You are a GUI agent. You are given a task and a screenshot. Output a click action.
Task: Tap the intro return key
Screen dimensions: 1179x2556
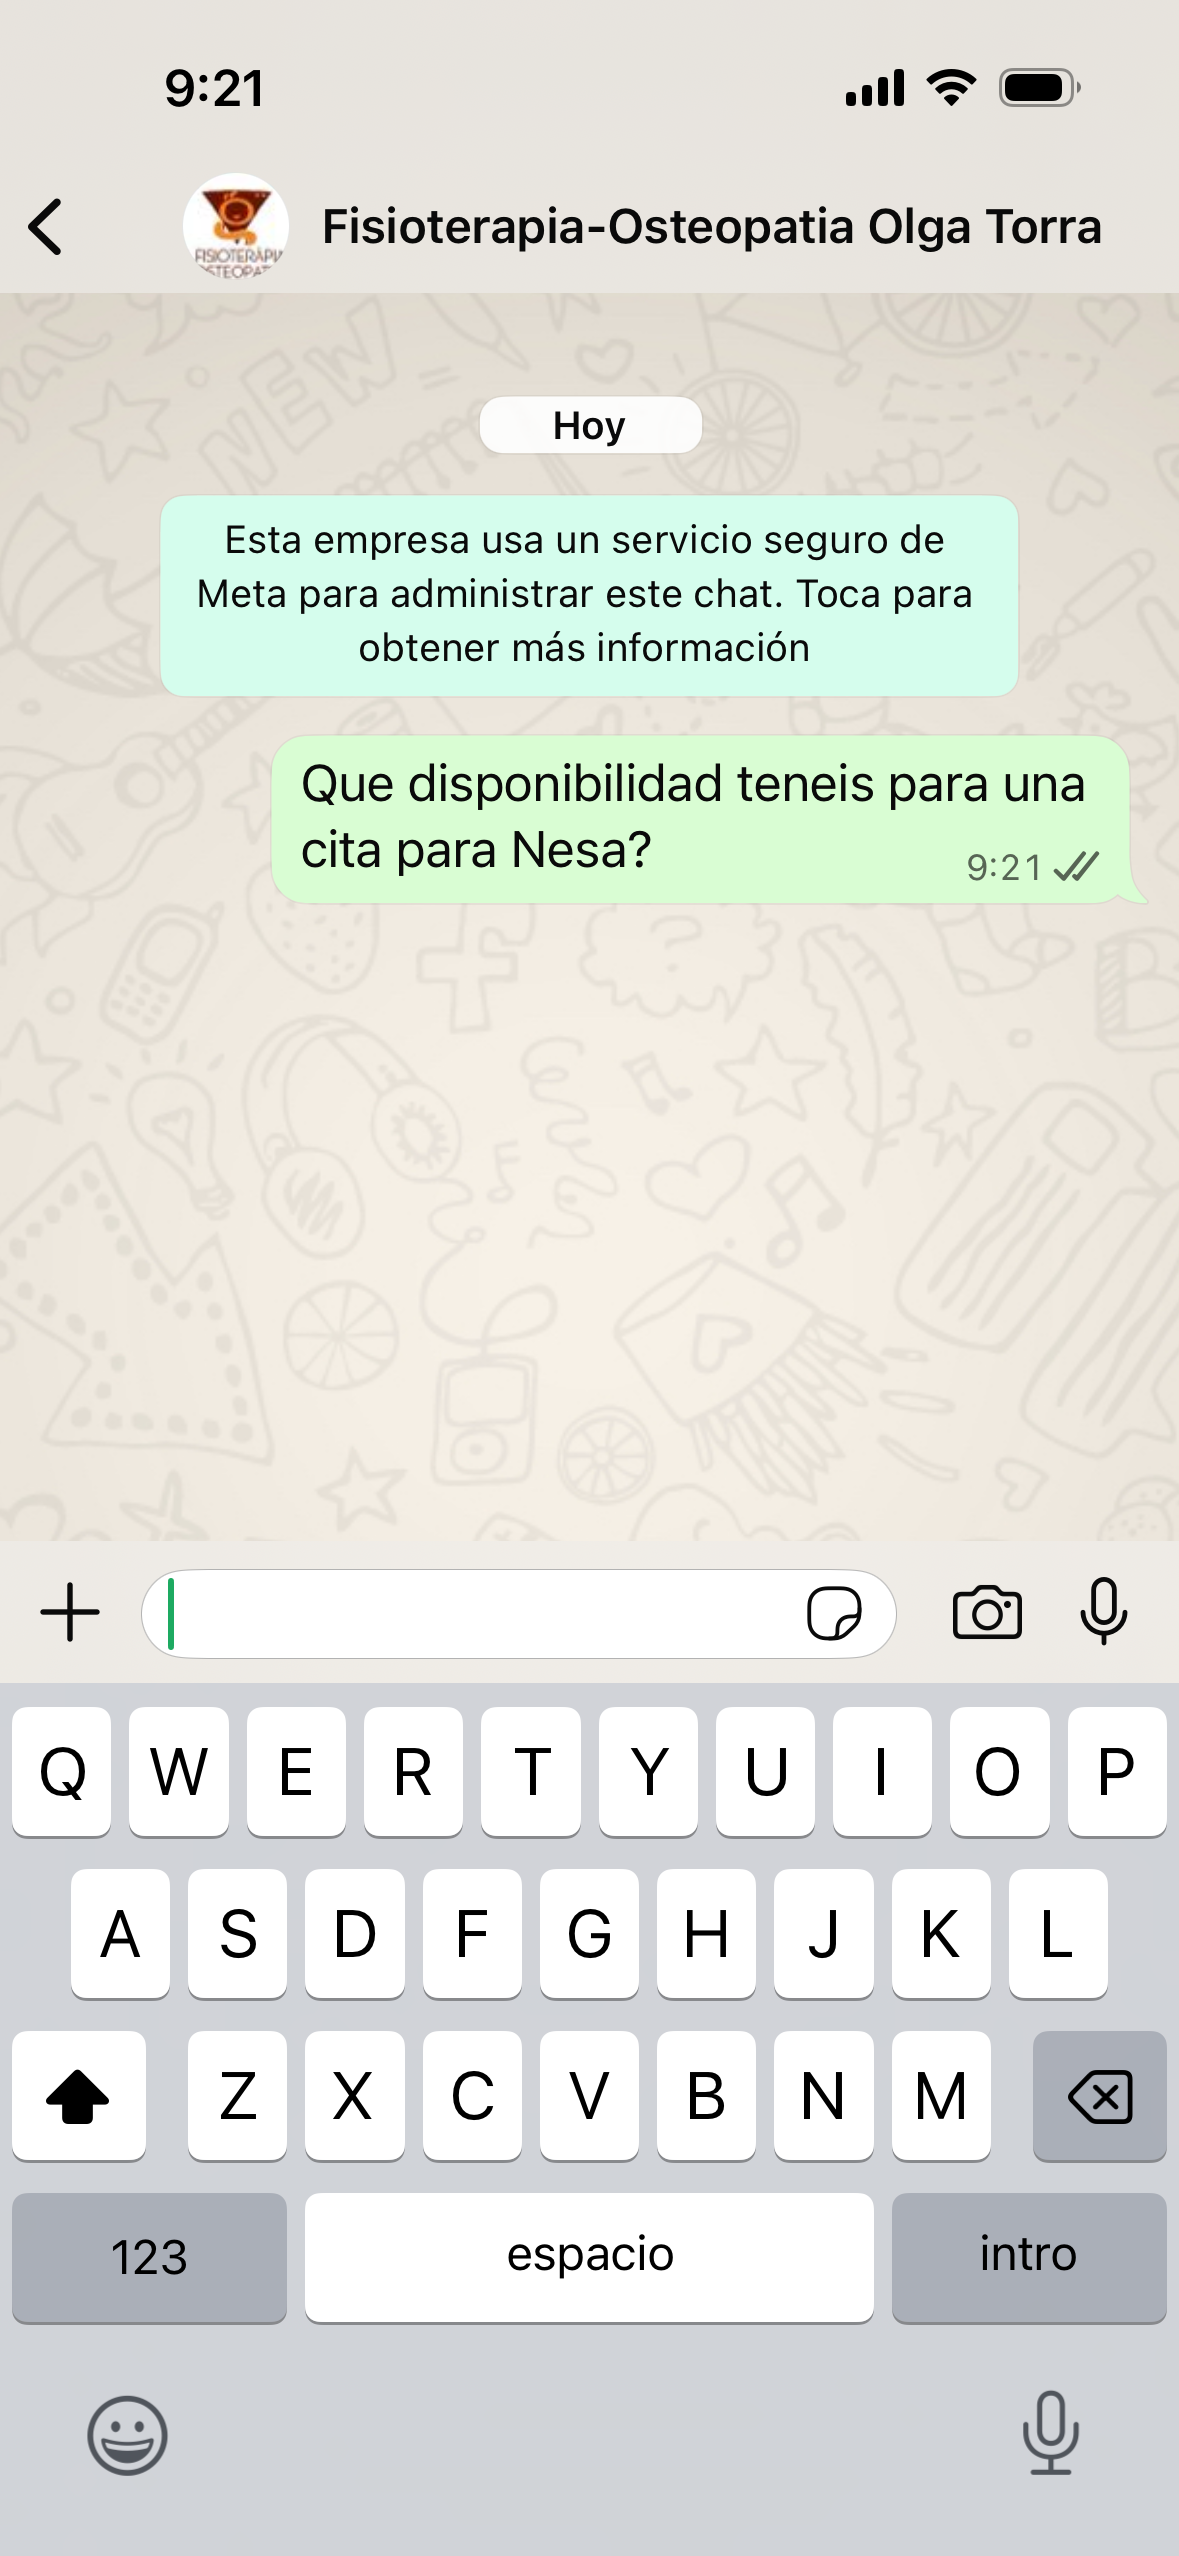pyautogui.click(x=1029, y=2258)
